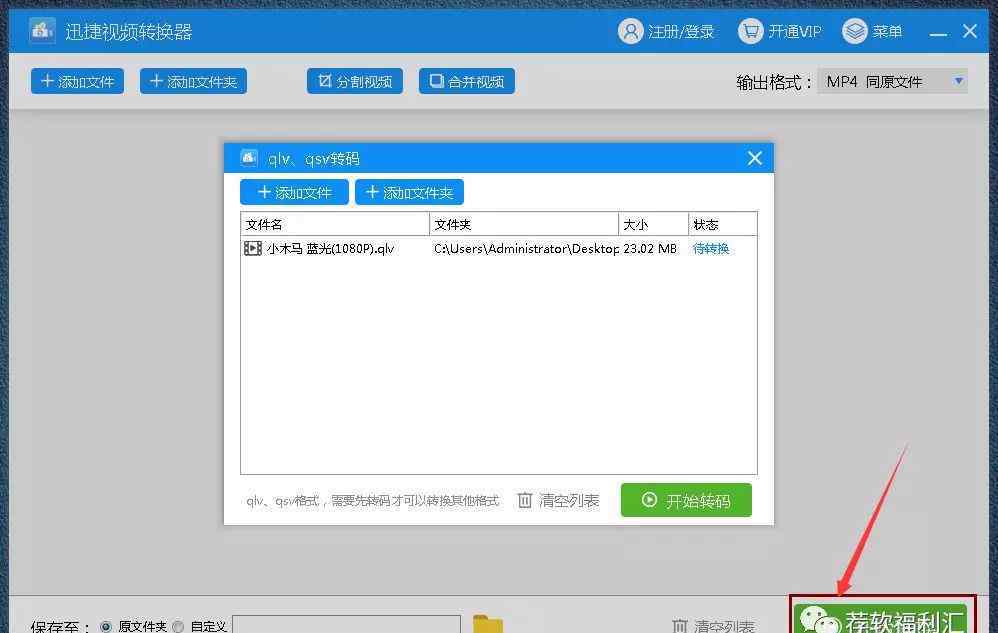The width and height of the screenshot is (998, 633).
Task: Click 添加文件 in the transcode dialog
Action: point(294,192)
